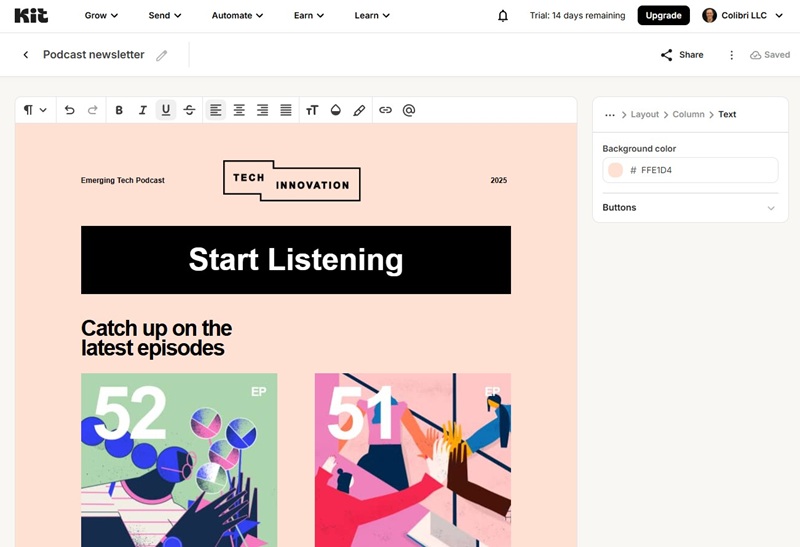800x547 pixels.
Task: Edit the Podcast newsletter name with pencil icon
Action: [x=162, y=55]
